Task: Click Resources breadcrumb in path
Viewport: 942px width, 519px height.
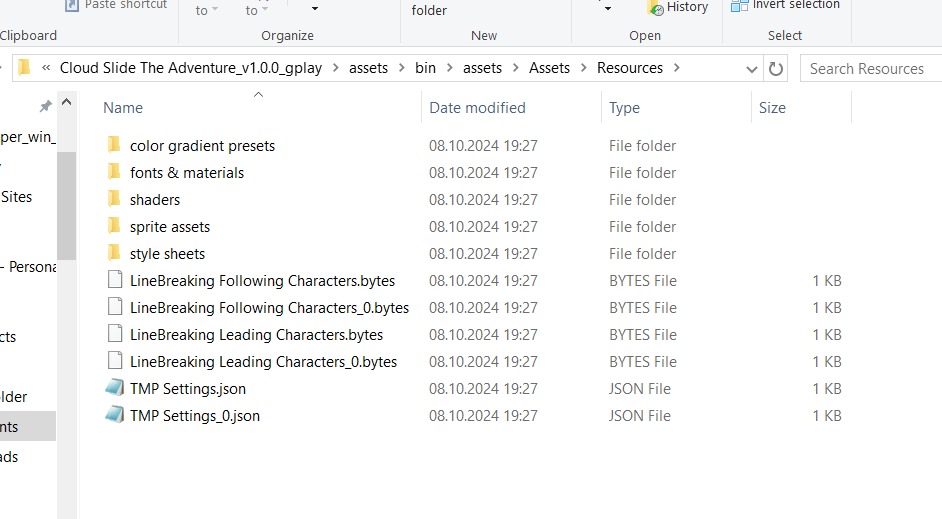Action: pyautogui.click(x=630, y=68)
